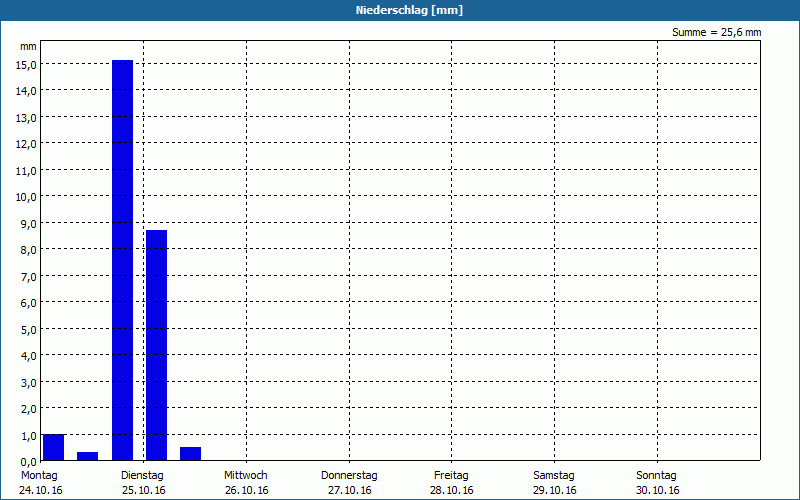
Task: Click the 'Freitag' axis label
Action: point(451,475)
